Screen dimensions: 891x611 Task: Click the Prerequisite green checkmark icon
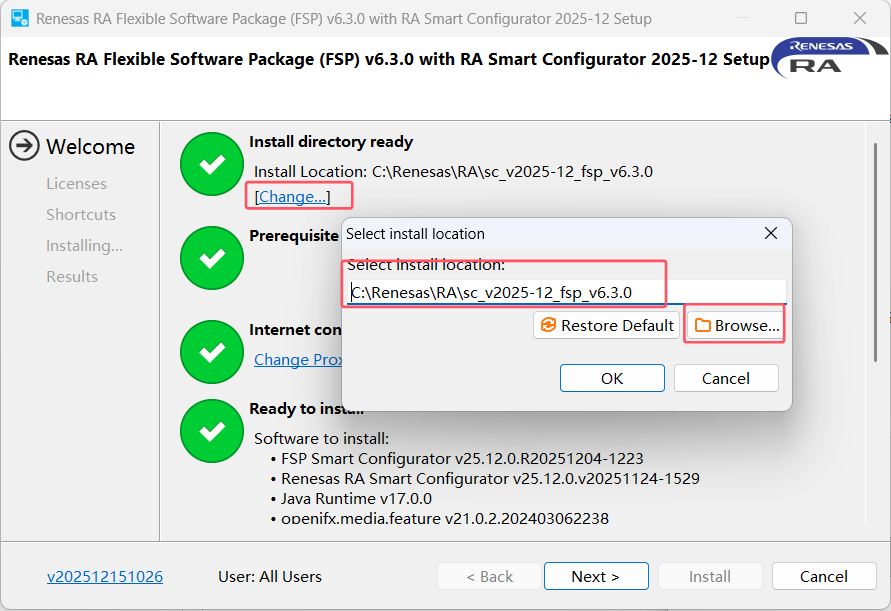click(212, 258)
